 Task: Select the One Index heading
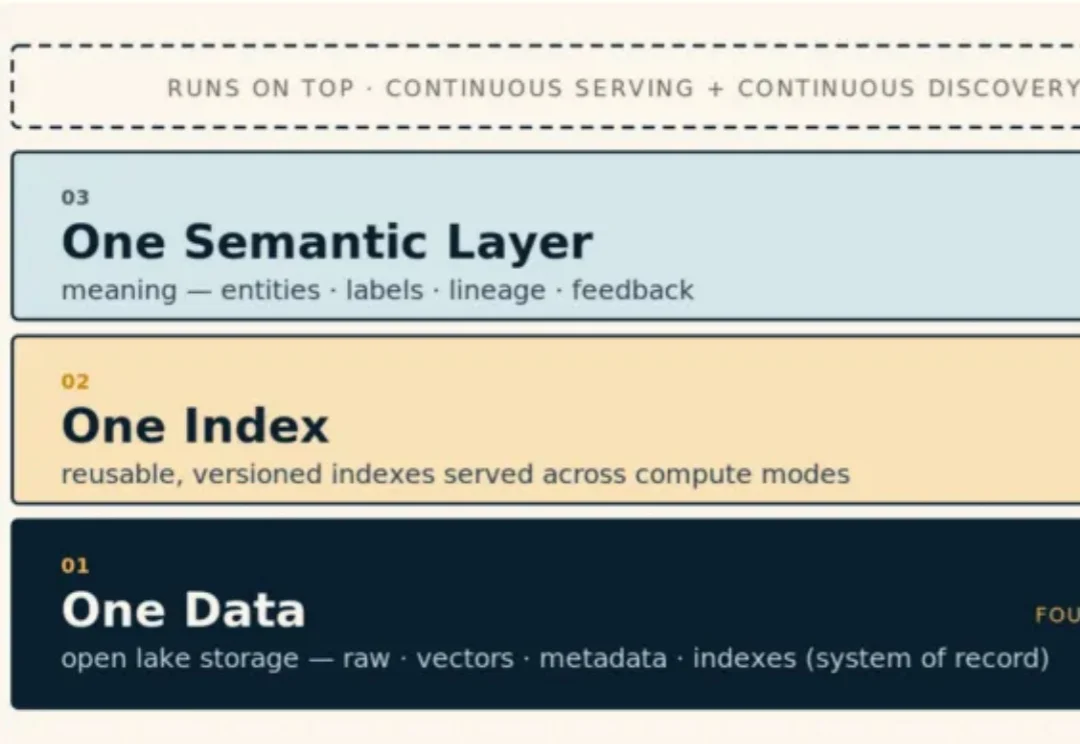pyautogui.click(x=195, y=426)
